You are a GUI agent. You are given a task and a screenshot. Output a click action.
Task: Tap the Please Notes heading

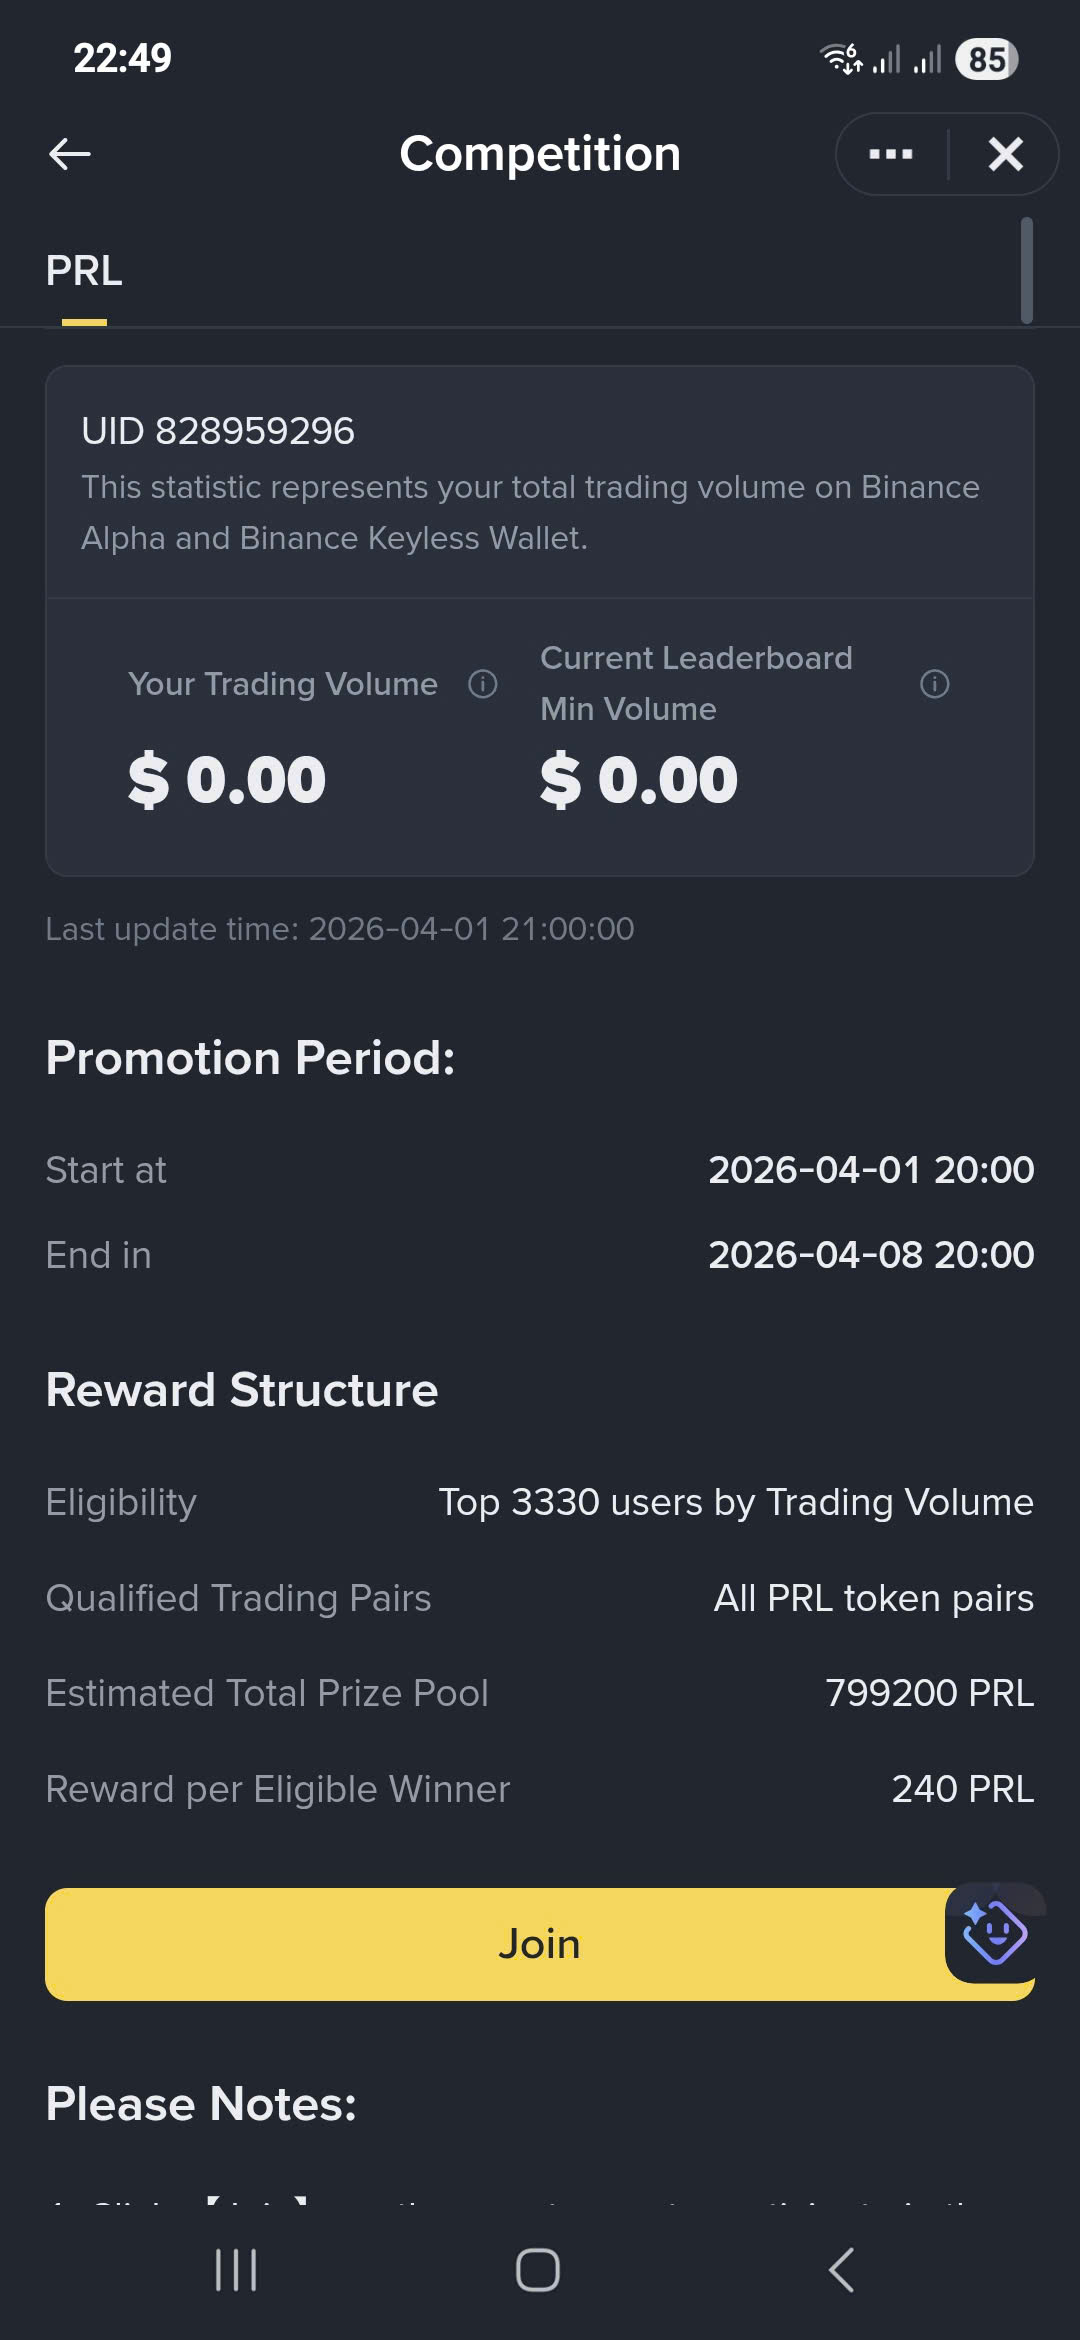click(x=201, y=2104)
